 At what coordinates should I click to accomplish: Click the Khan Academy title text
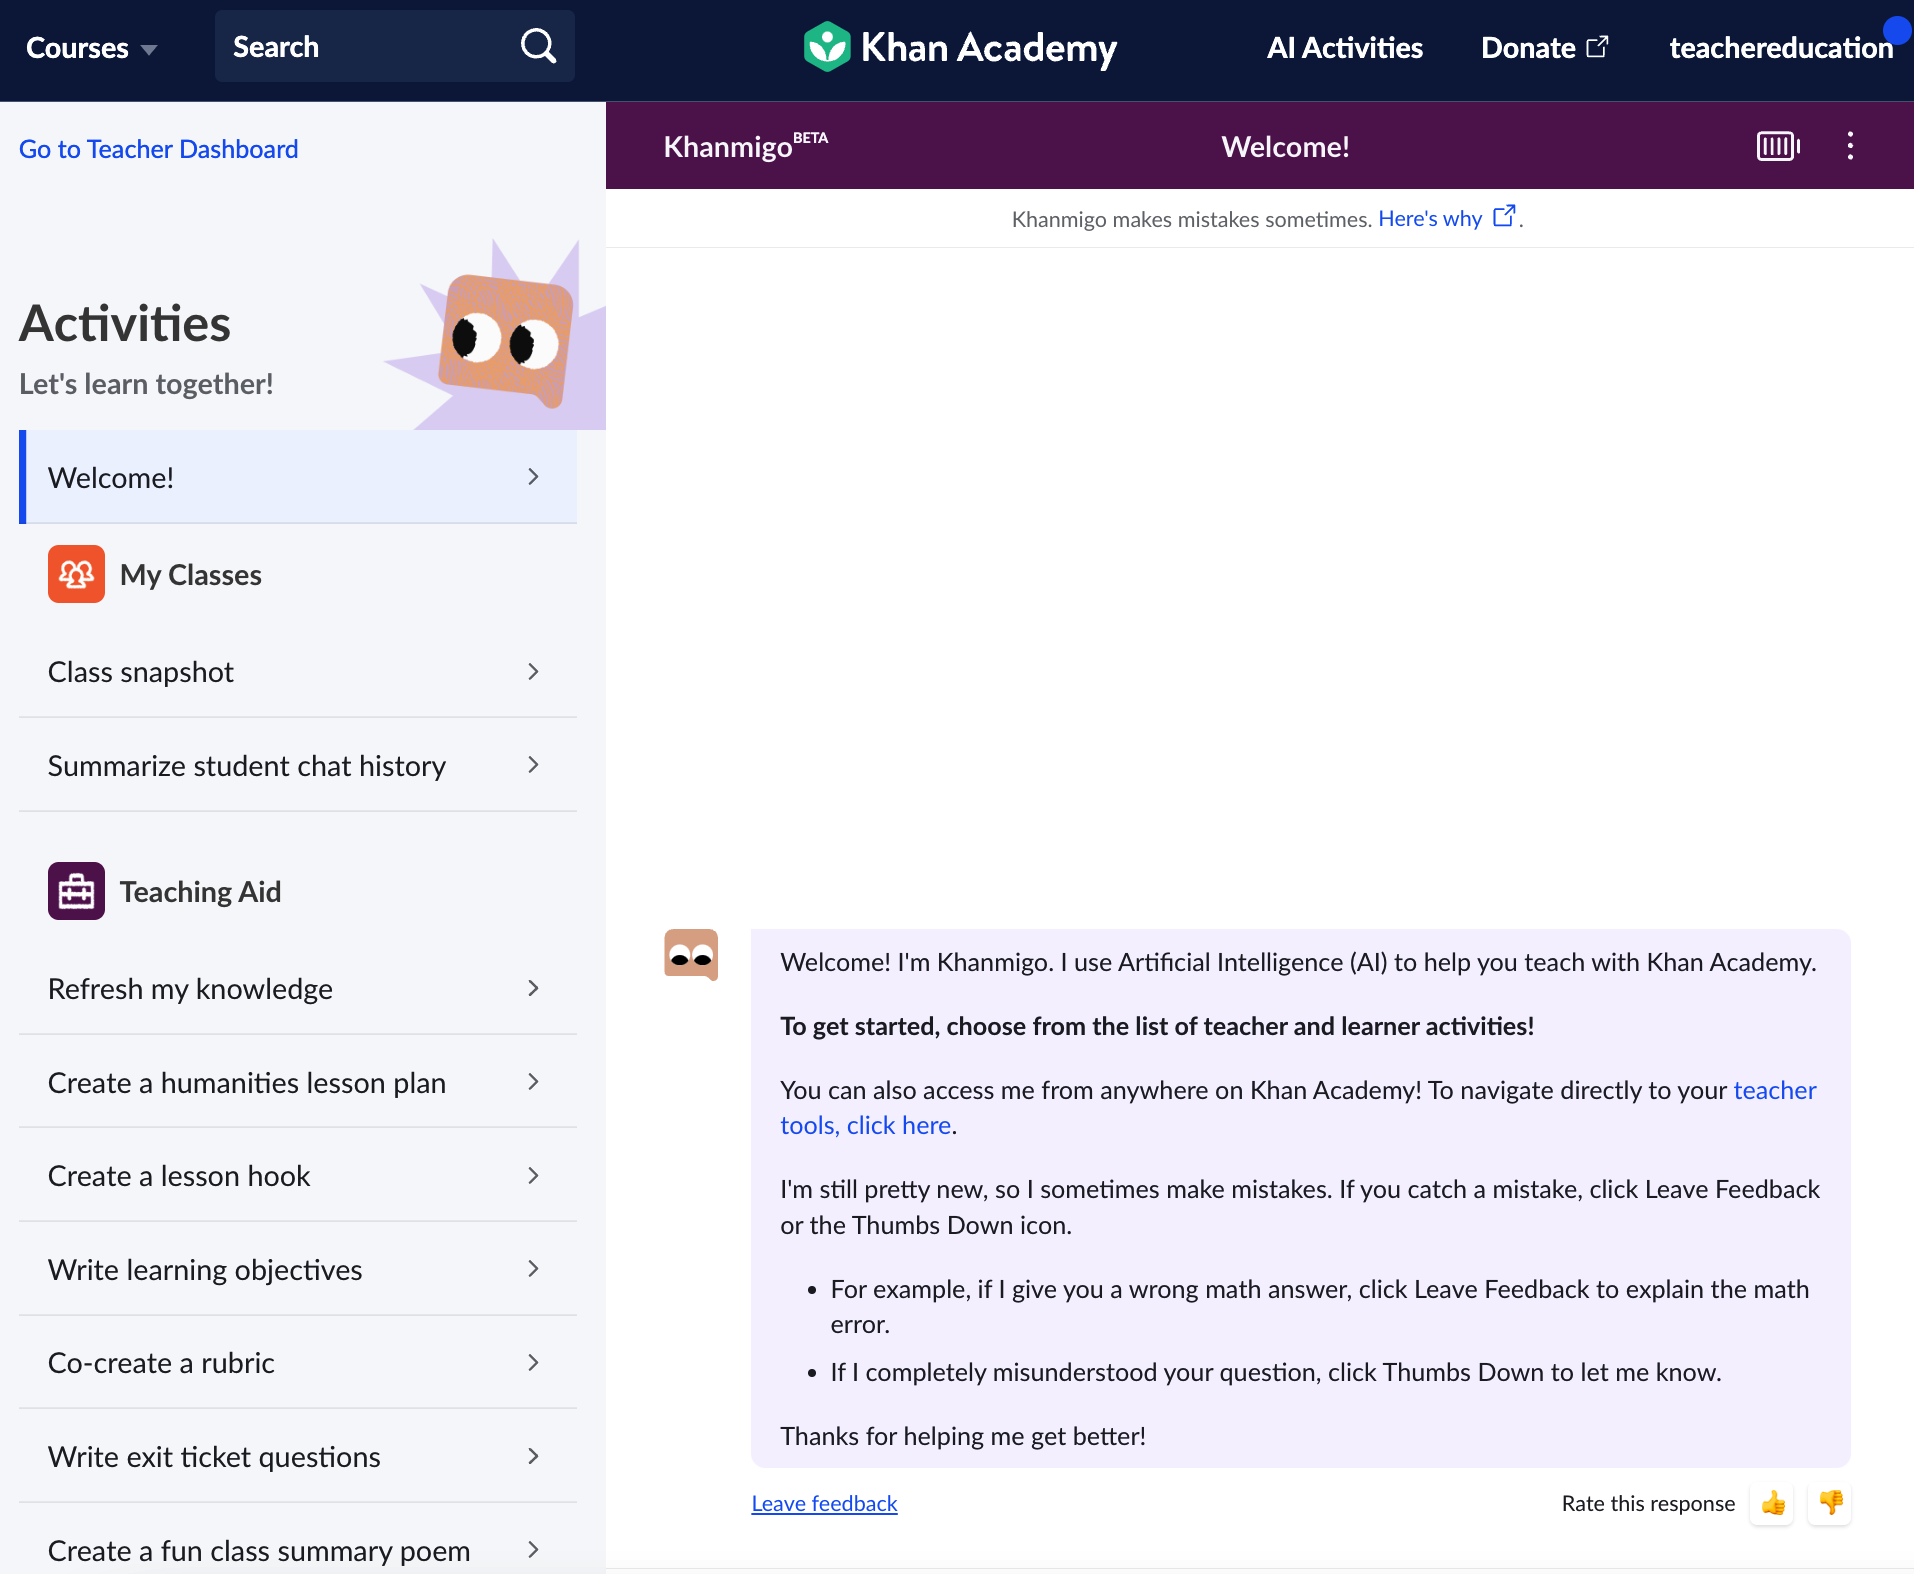988,48
